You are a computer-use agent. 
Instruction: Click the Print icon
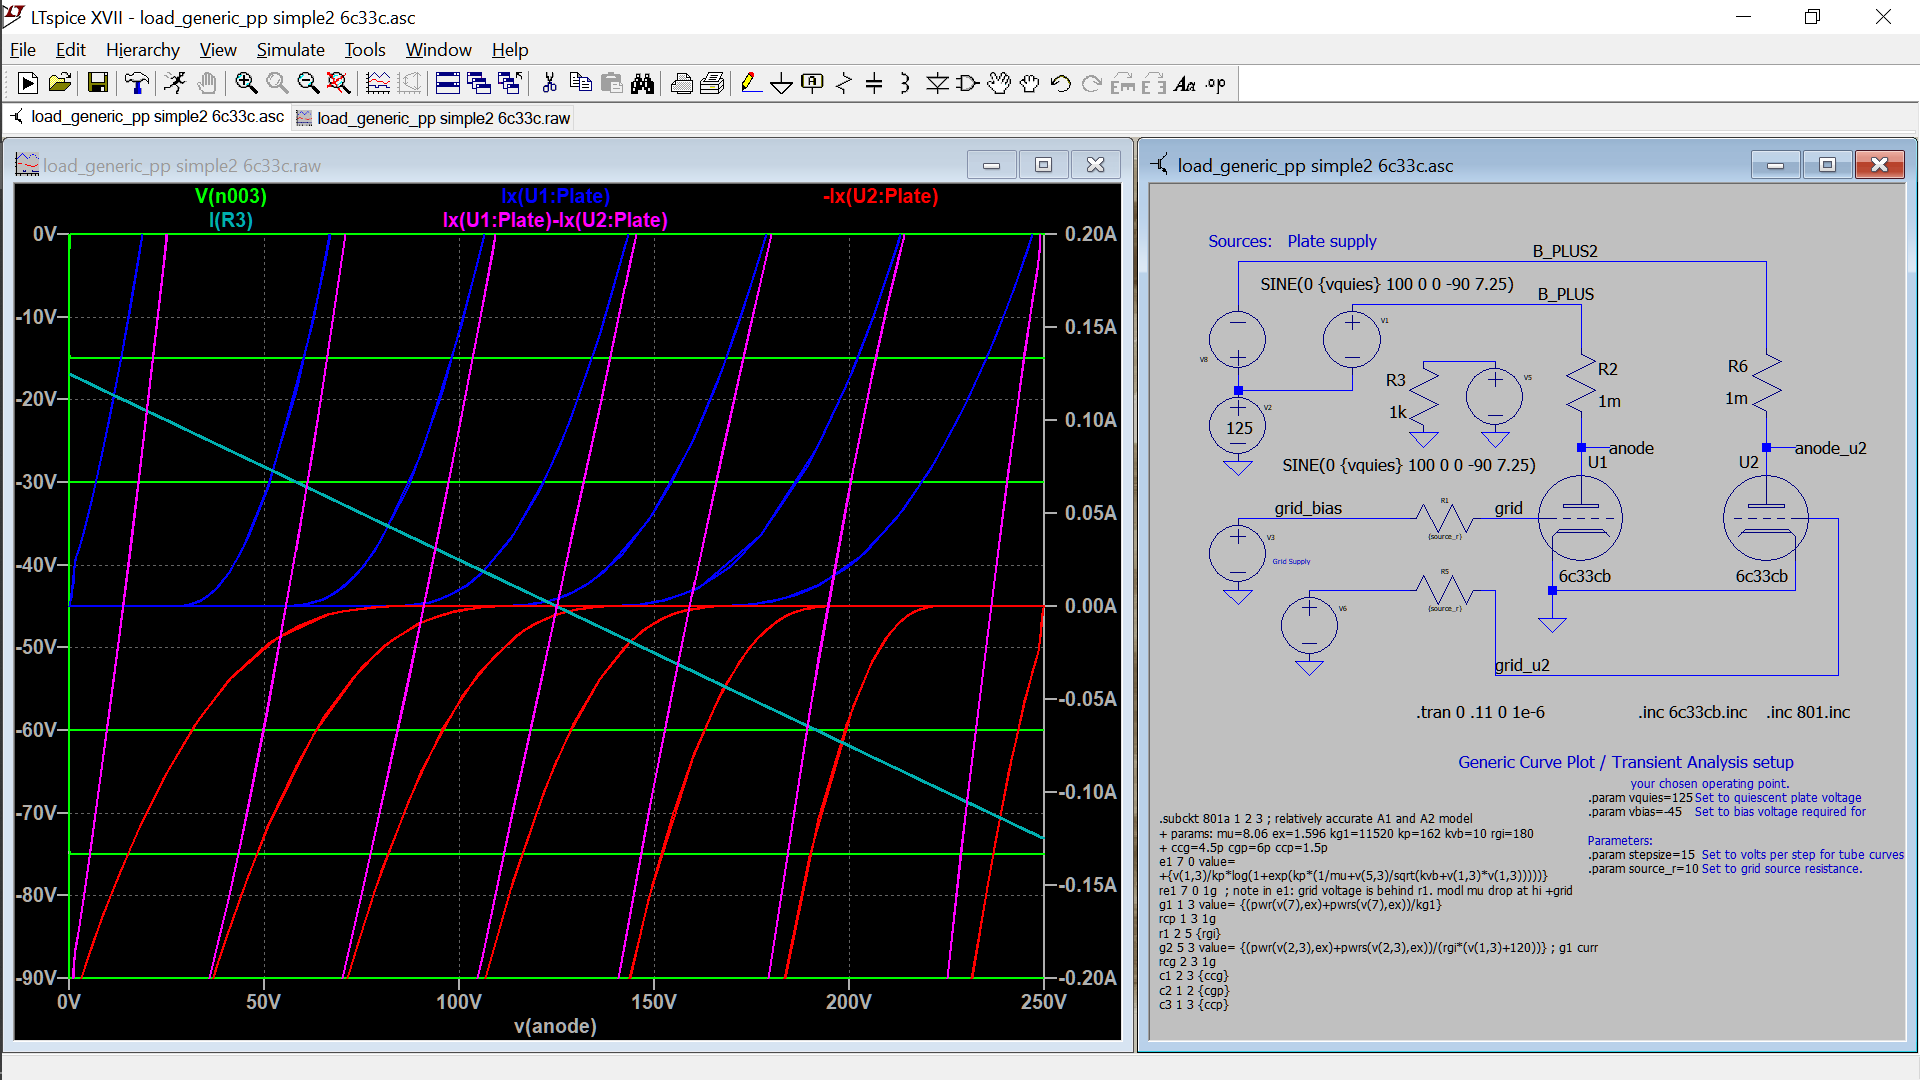click(681, 84)
